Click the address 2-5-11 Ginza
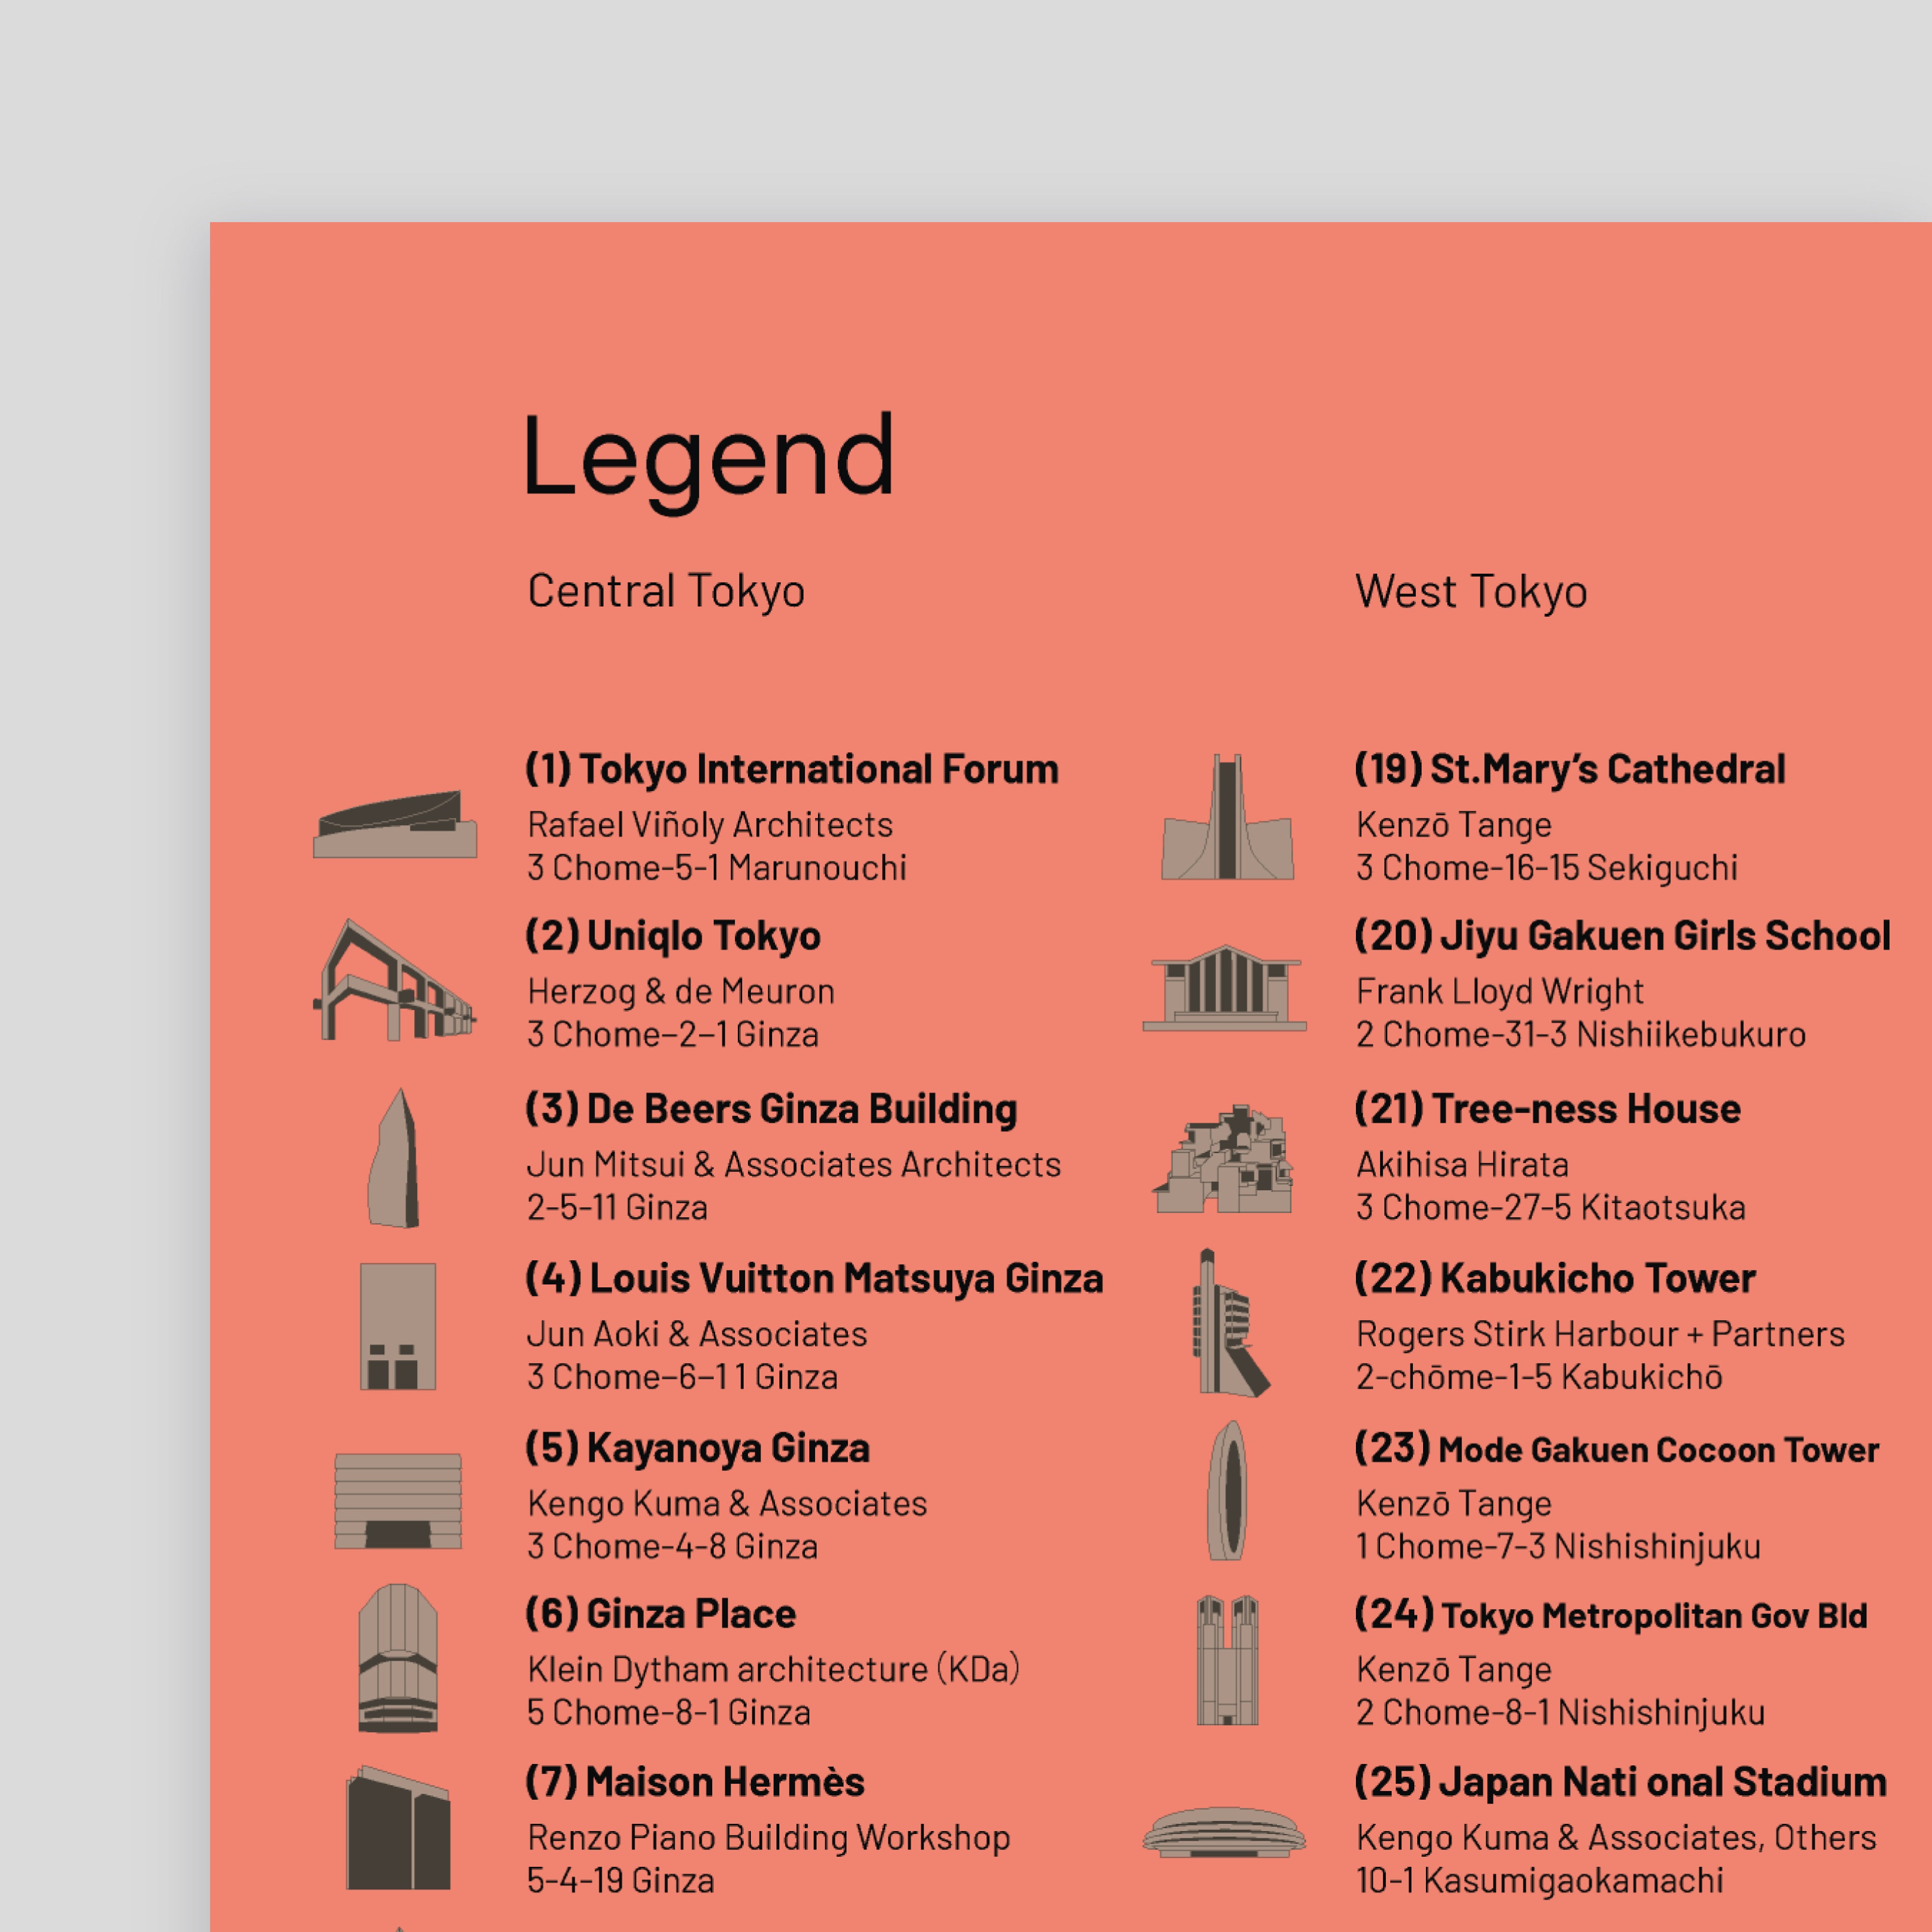This screenshot has width=1932, height=1932. pyautogui.click(x=617, y=1207)
